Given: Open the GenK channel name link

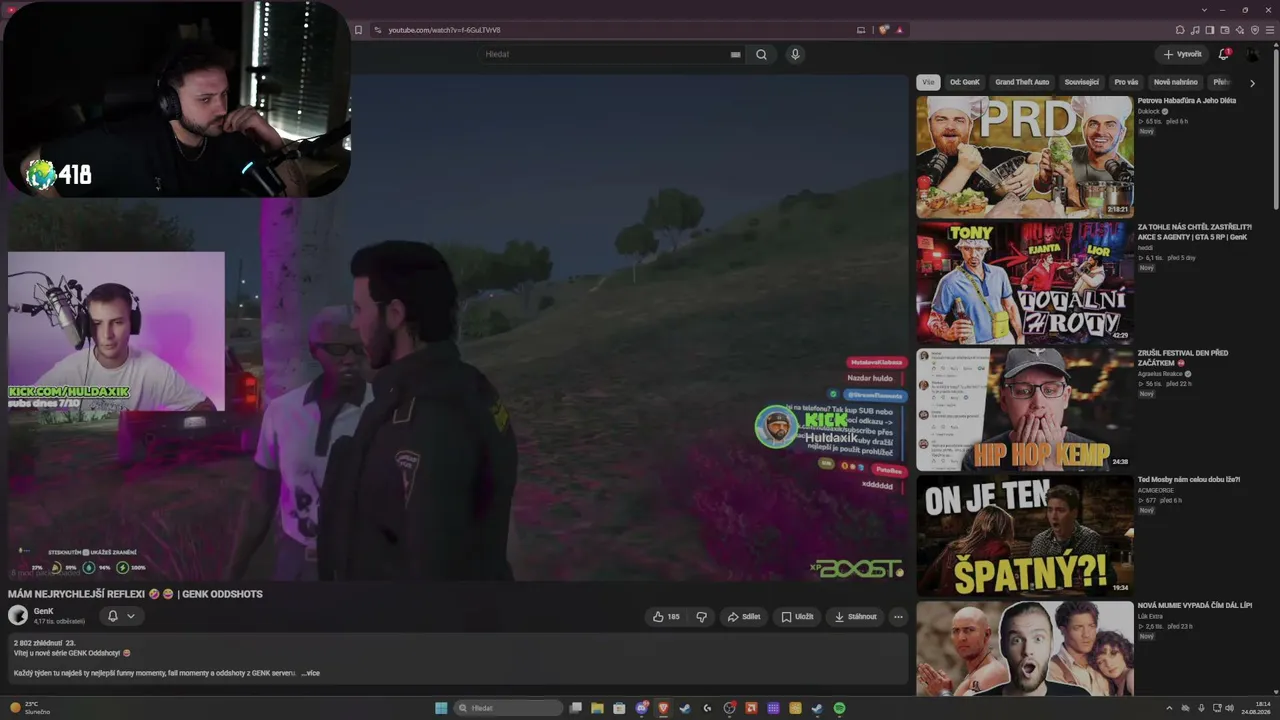Looking at the screenshot, I should 44,611.
